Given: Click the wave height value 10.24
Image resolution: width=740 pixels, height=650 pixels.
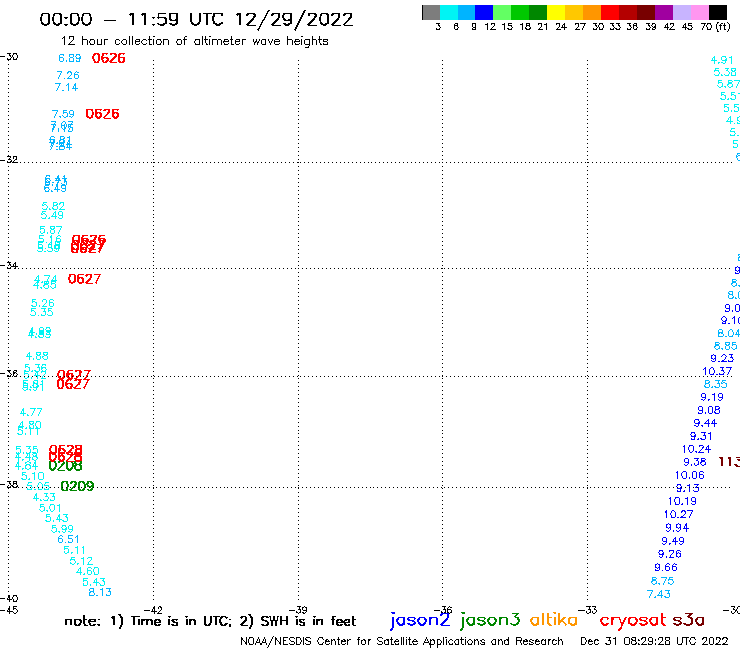Looking at the screenshot, I should pyautogui.click(x=697, y=449).
